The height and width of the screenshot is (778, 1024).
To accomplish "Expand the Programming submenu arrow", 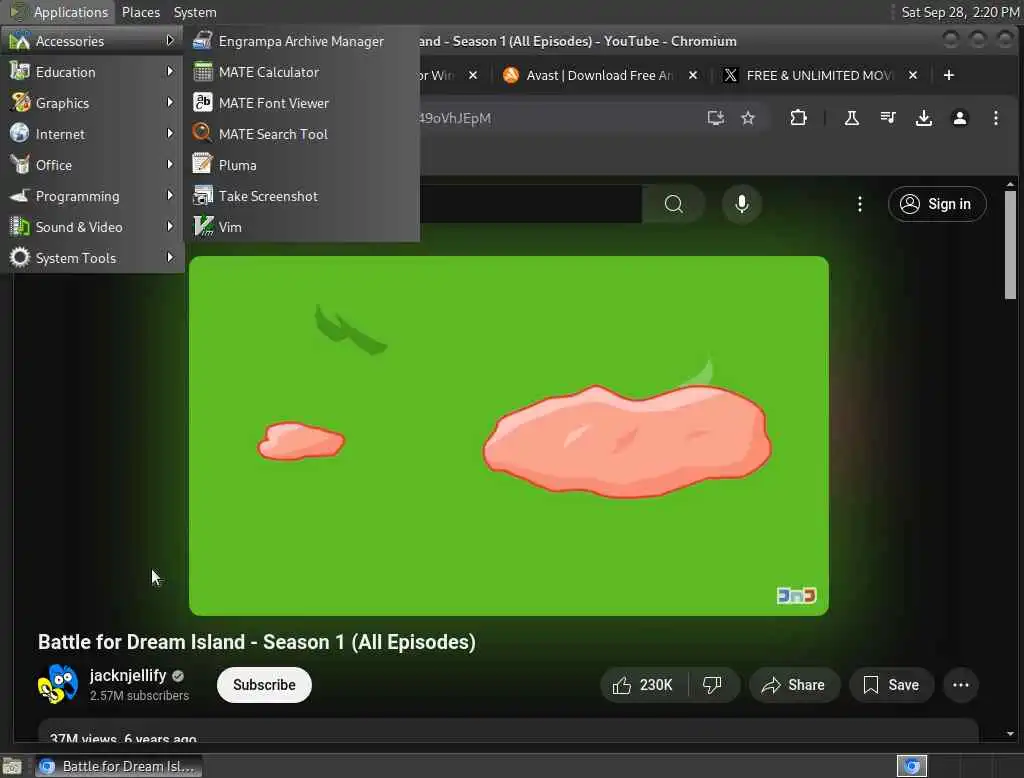I will (170, 195).
